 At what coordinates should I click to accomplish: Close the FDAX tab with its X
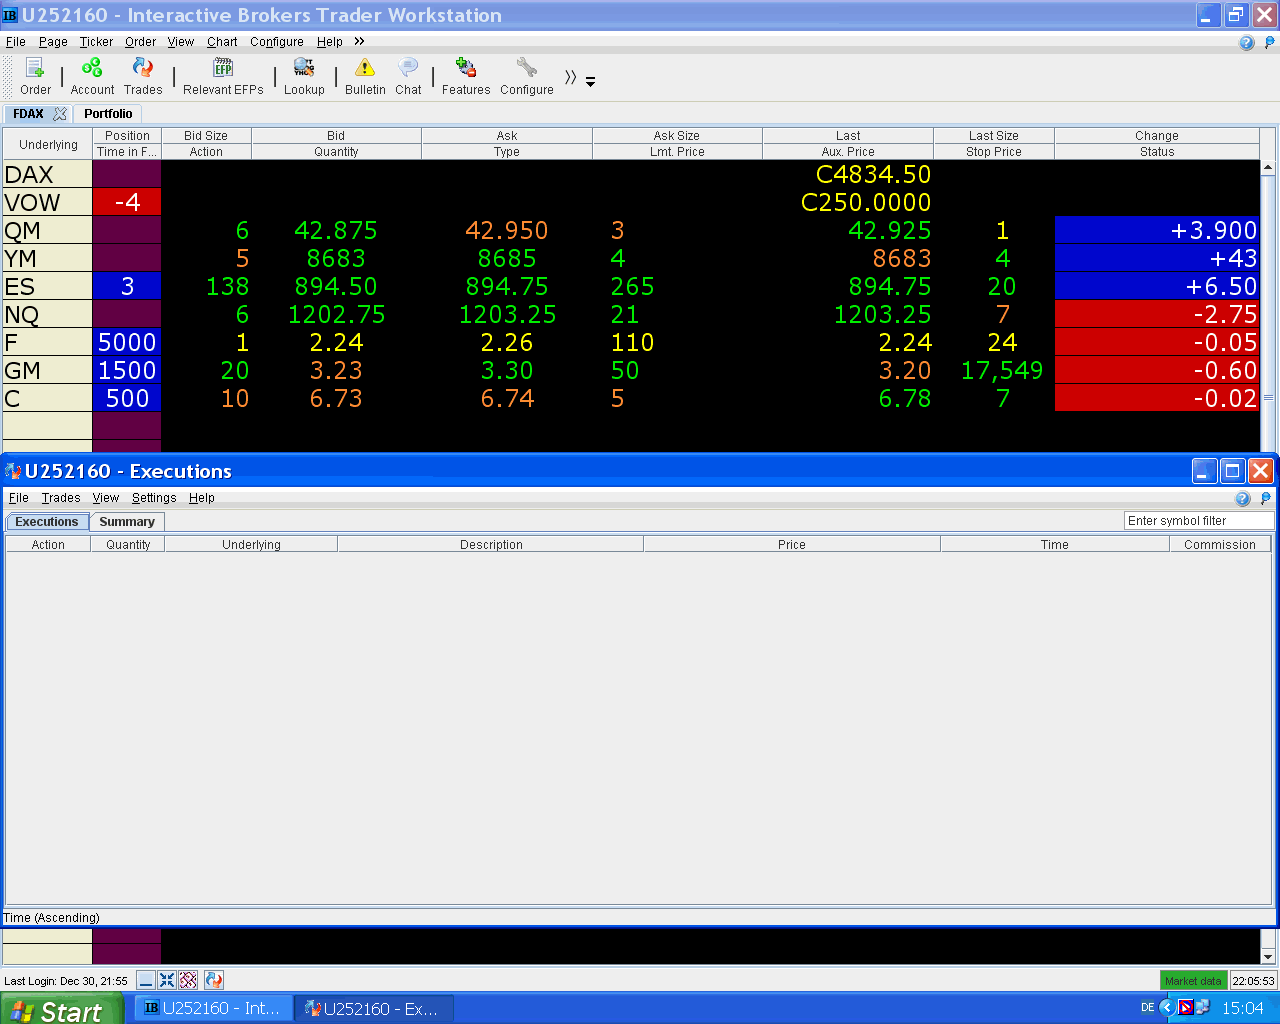pyautogui.click(x=60, y=114)
